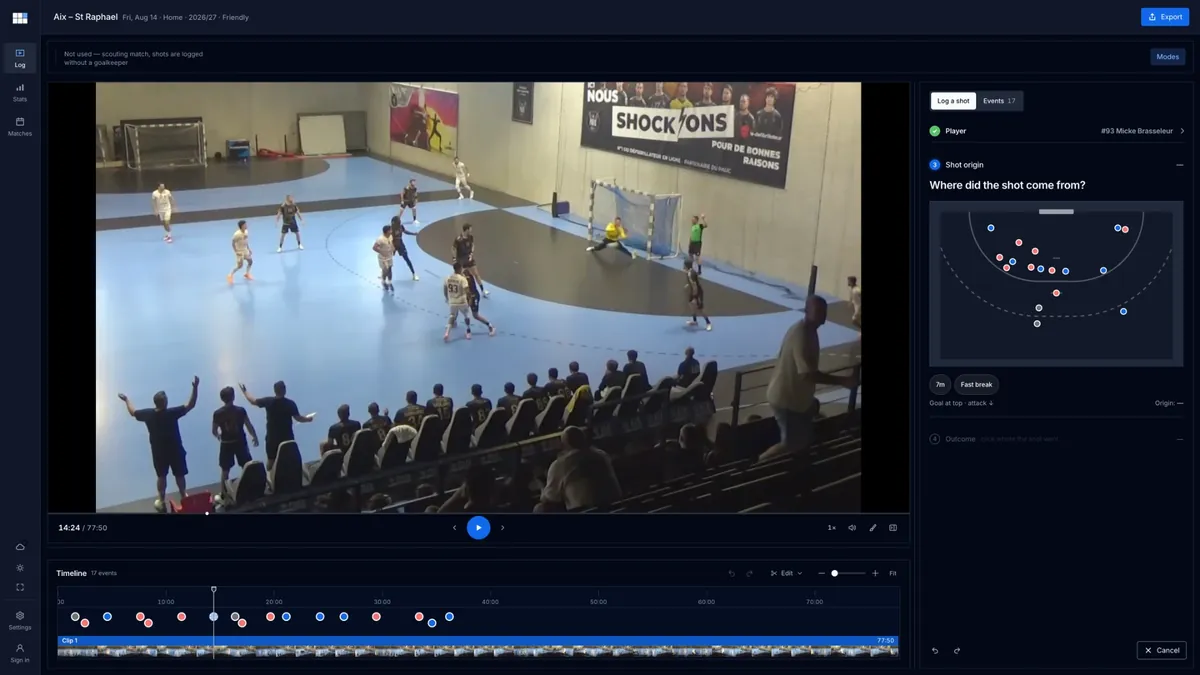This screenshot has width=1200, height=675.
Task: Play the video with the blue play button
Action: 478,527
